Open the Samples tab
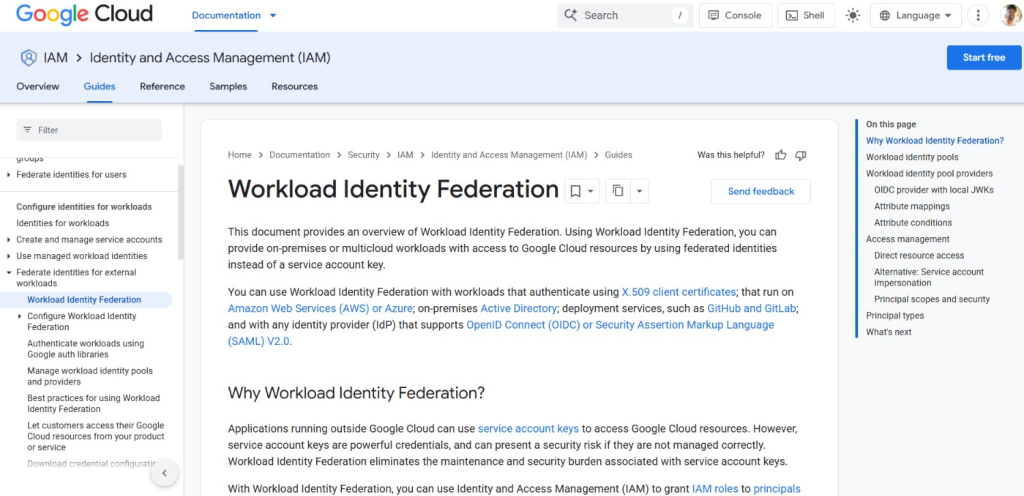 [x=228, y=86]
